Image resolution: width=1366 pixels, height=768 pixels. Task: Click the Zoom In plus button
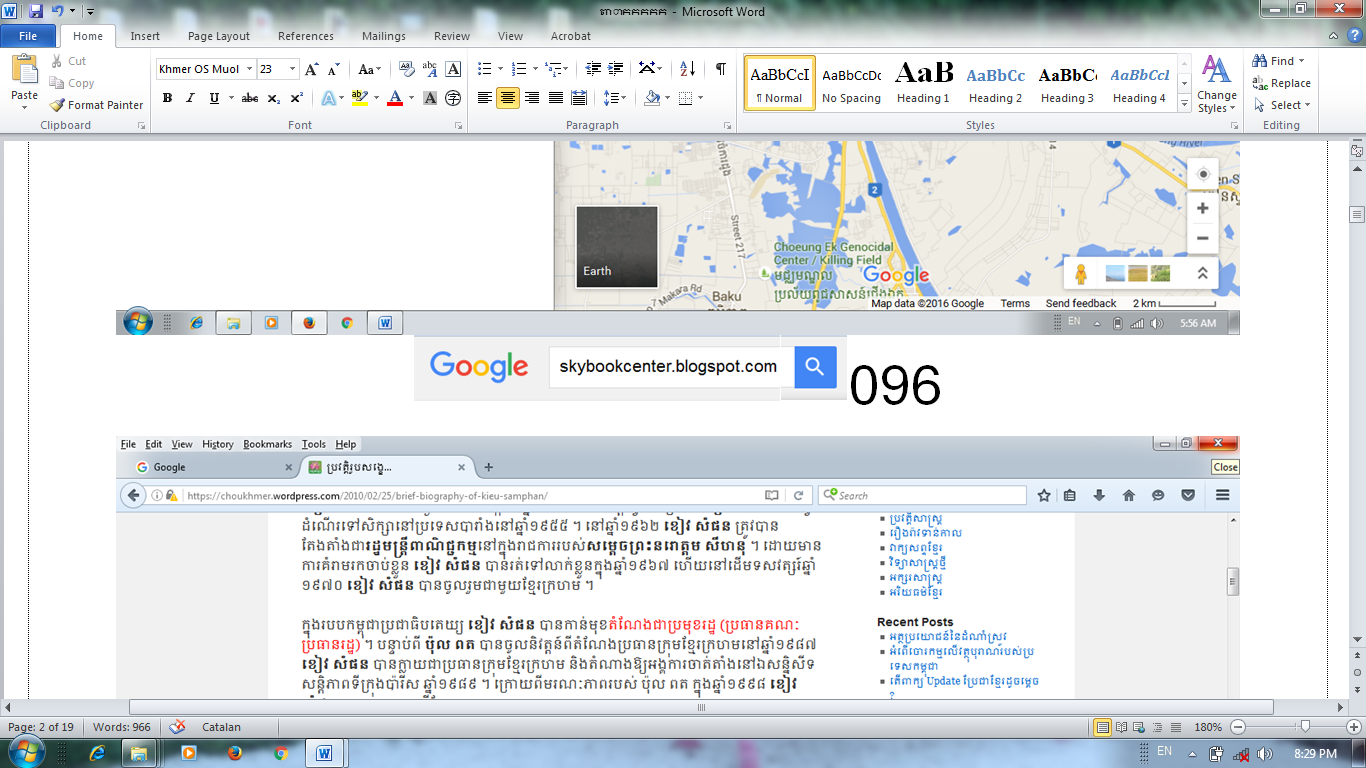pyautogui.click(x=1353, y=727)
